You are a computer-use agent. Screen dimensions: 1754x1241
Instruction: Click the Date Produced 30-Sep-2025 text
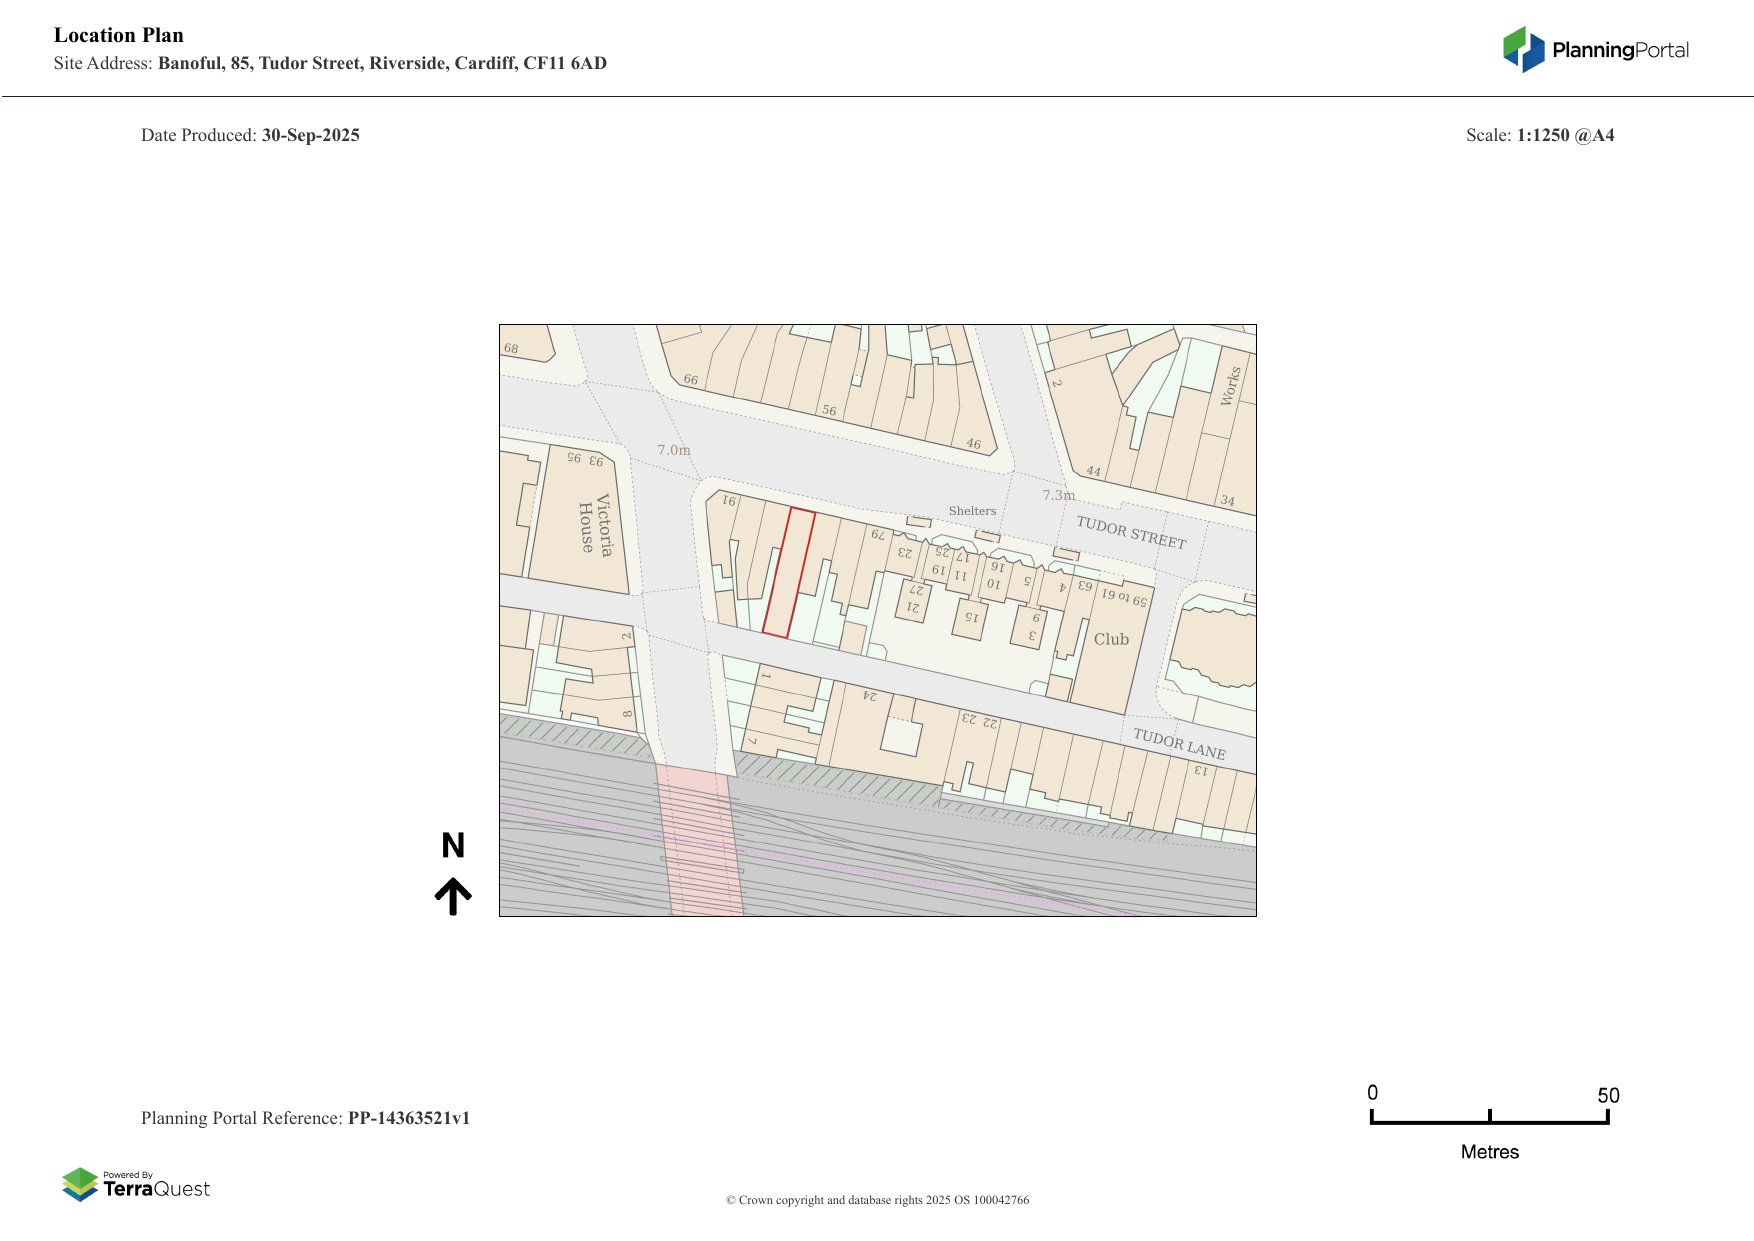click(x=250, y=134)
